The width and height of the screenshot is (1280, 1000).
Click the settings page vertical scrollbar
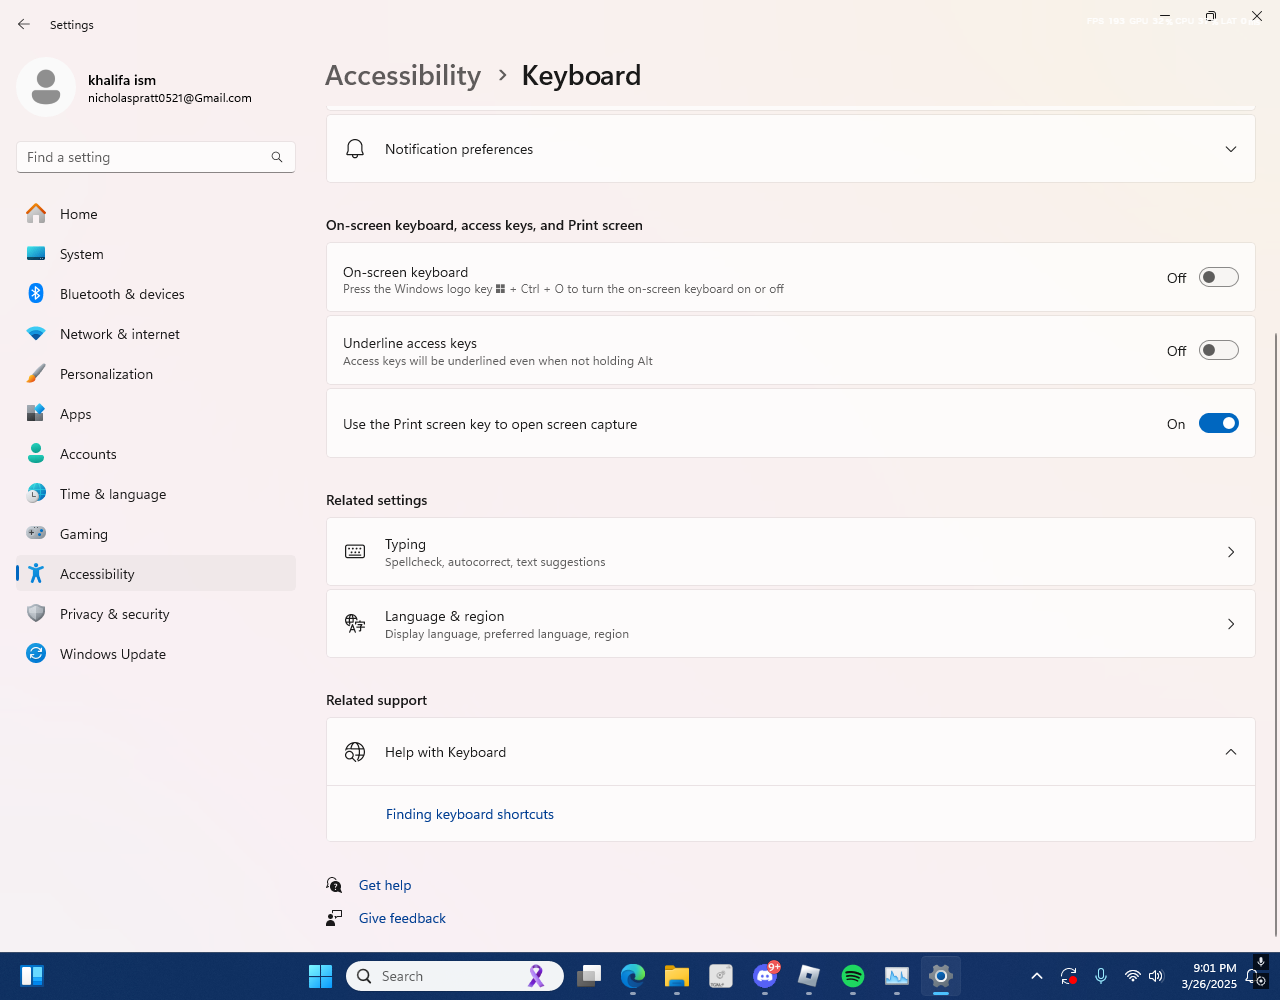[1275, 635]
